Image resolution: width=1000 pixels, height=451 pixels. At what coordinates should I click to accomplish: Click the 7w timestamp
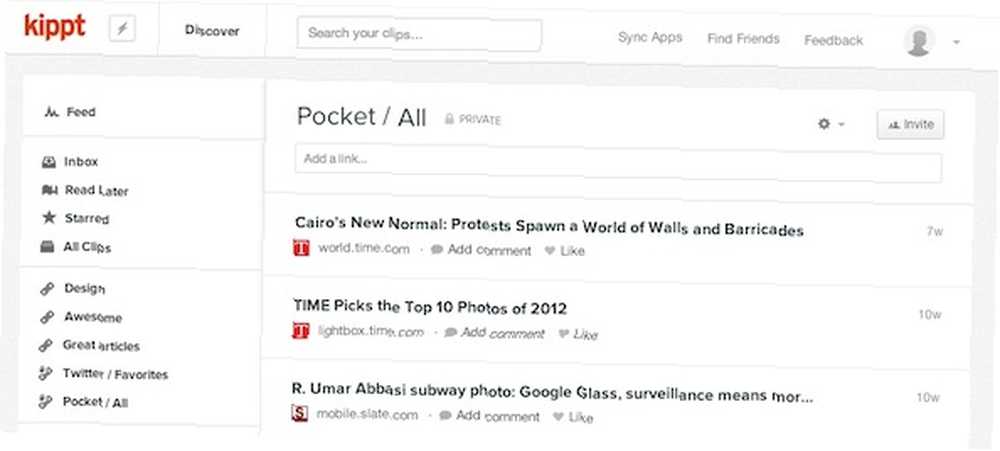(x=934, y=232)
